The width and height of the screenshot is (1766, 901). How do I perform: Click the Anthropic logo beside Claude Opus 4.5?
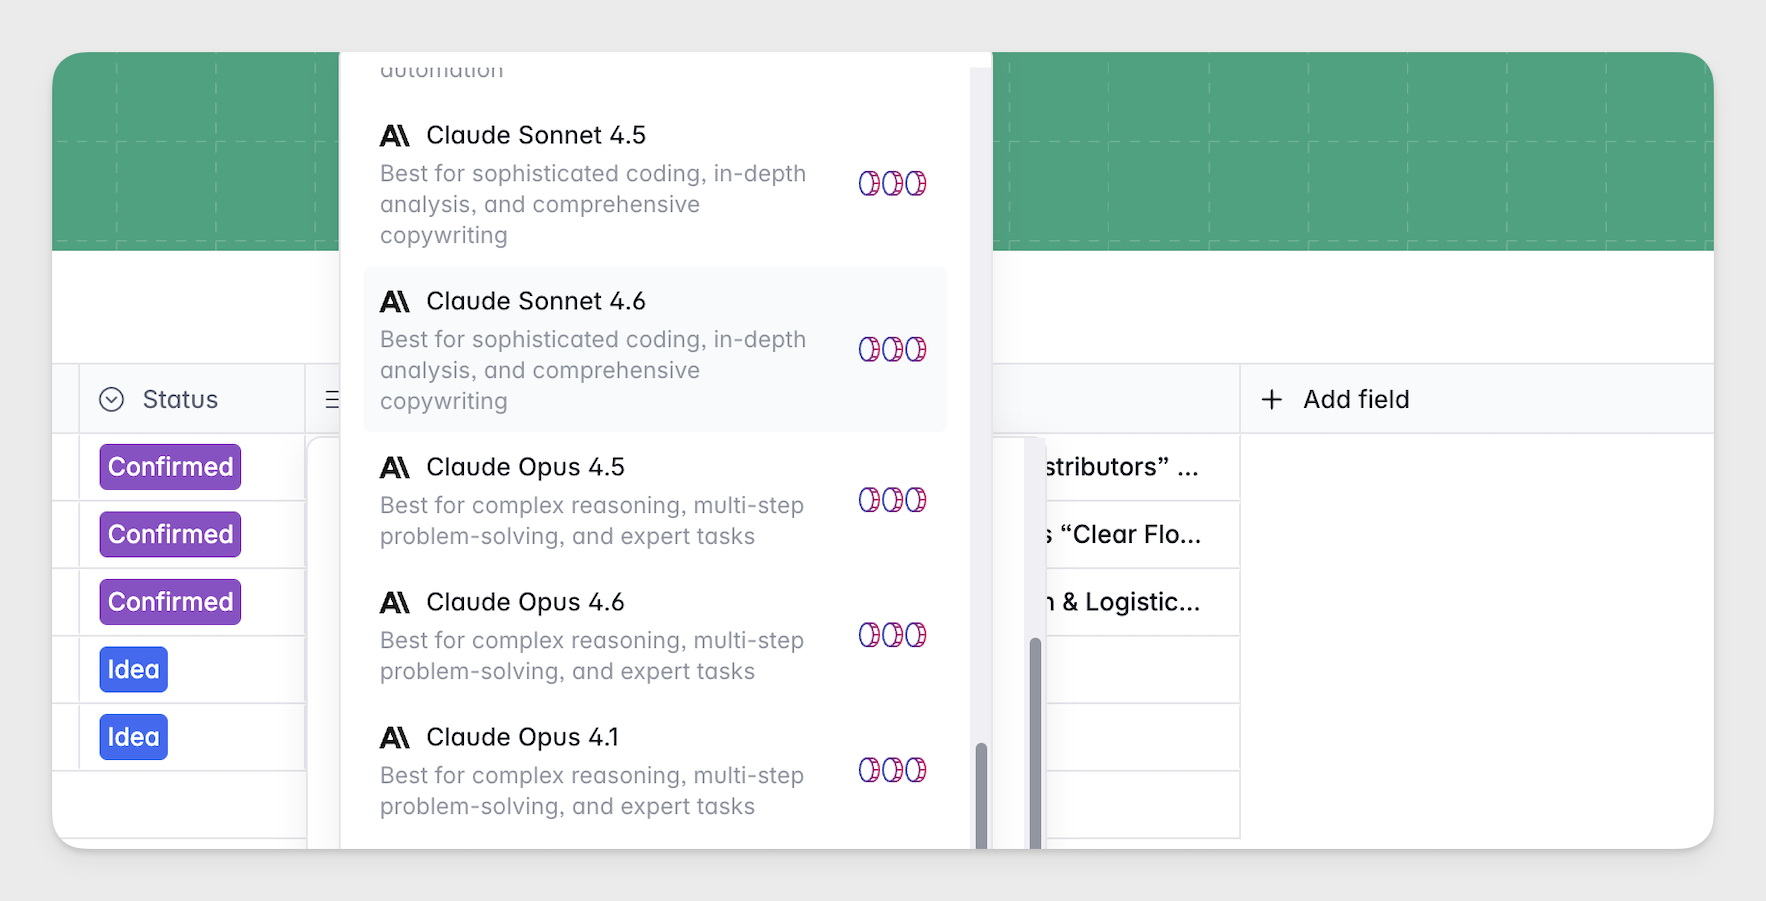coord(395,467)
